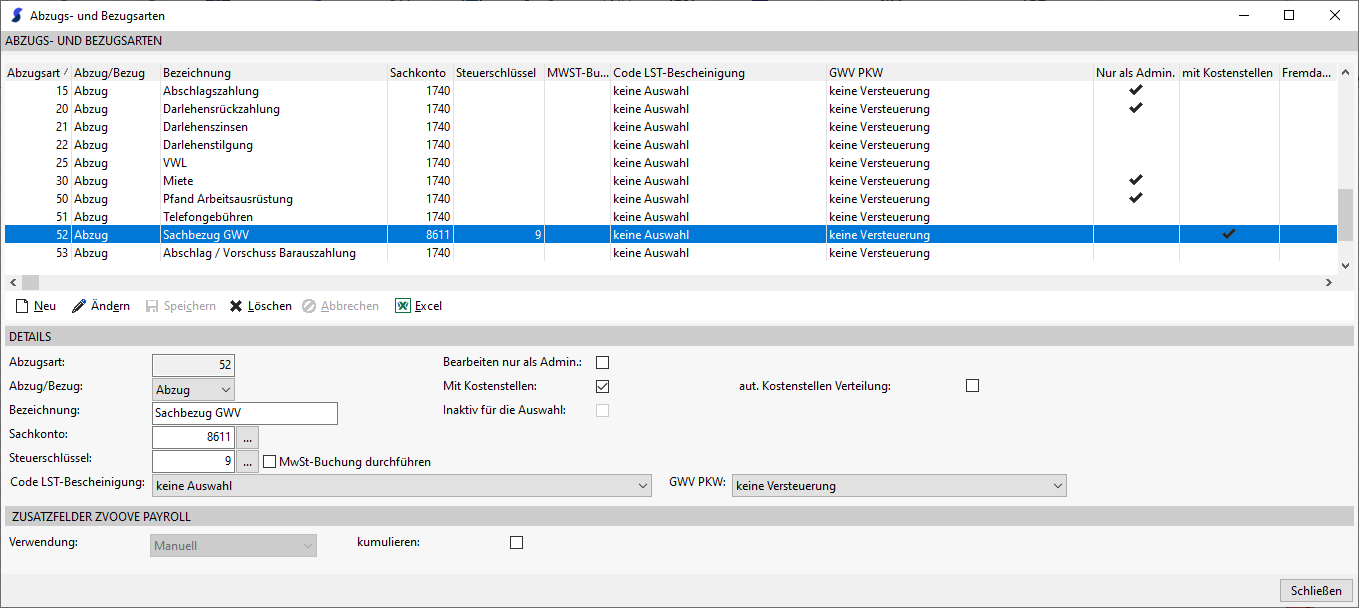This screenshot has height=608, width=1359.
Task: Enable 'aut. Kostenstellen Verteilung' checkbox
Action: (x=972, y=386)
